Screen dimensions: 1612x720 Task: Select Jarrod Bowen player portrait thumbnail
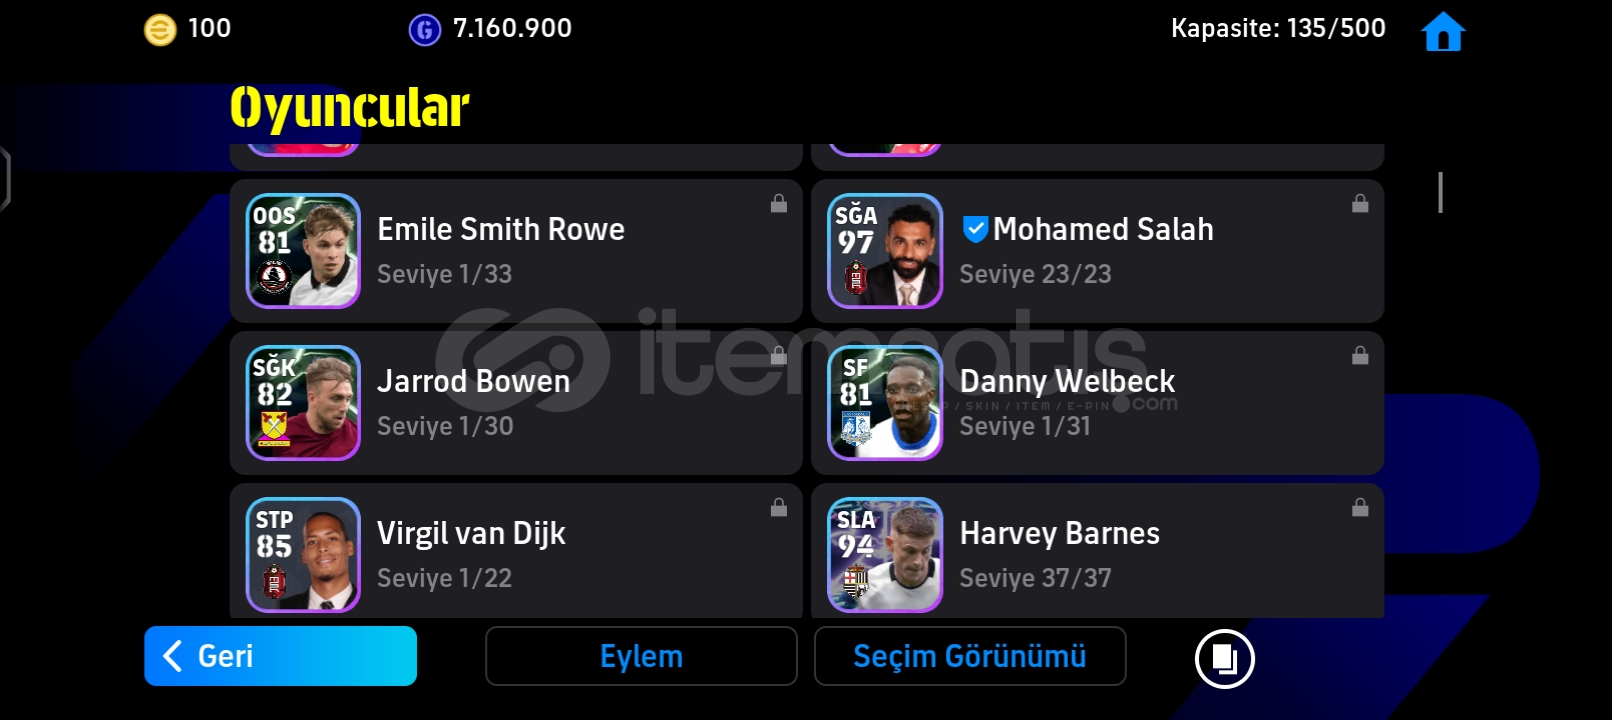pyautogui.click(x=303, y=403)
